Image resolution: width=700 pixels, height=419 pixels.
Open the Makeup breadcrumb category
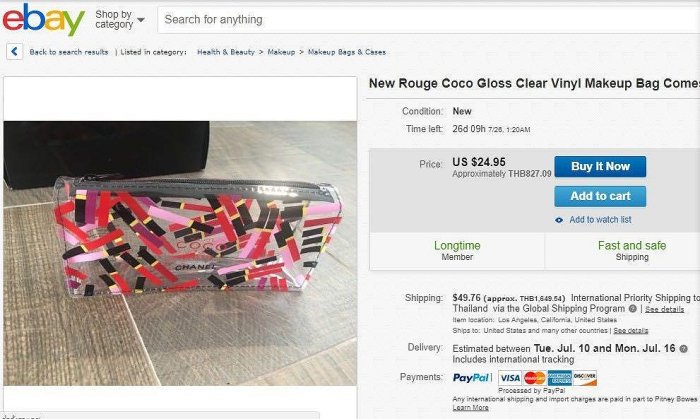pos(281,52)
